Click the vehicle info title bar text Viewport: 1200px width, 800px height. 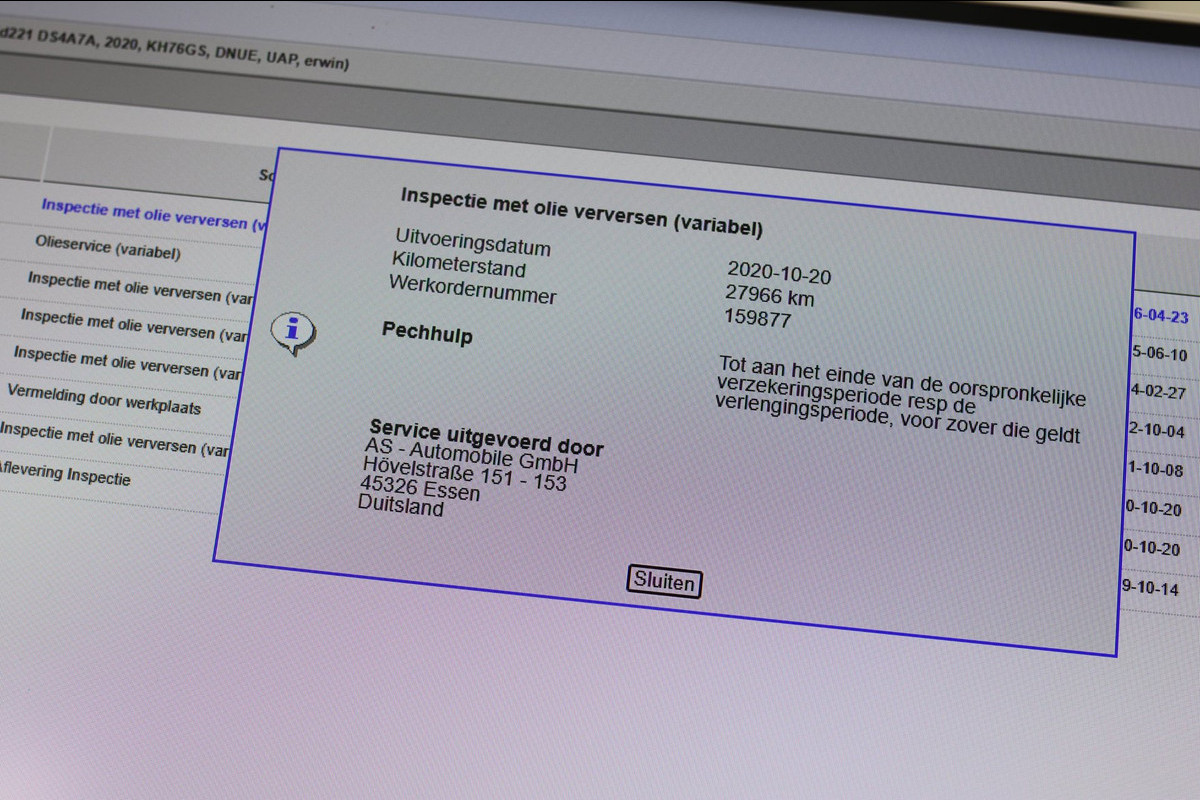(175, 48)
